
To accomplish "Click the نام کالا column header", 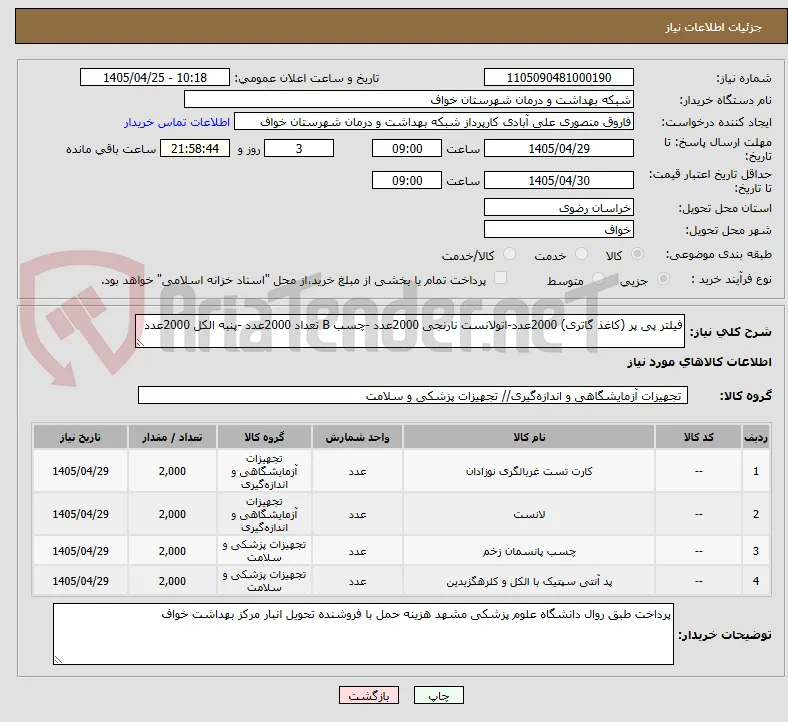I will point(529,437).
